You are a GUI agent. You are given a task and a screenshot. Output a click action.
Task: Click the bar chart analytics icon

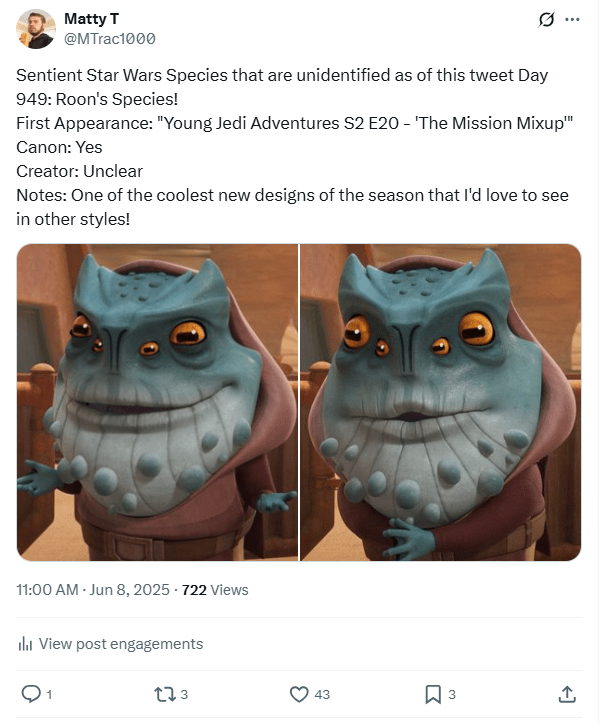(25, 644)
